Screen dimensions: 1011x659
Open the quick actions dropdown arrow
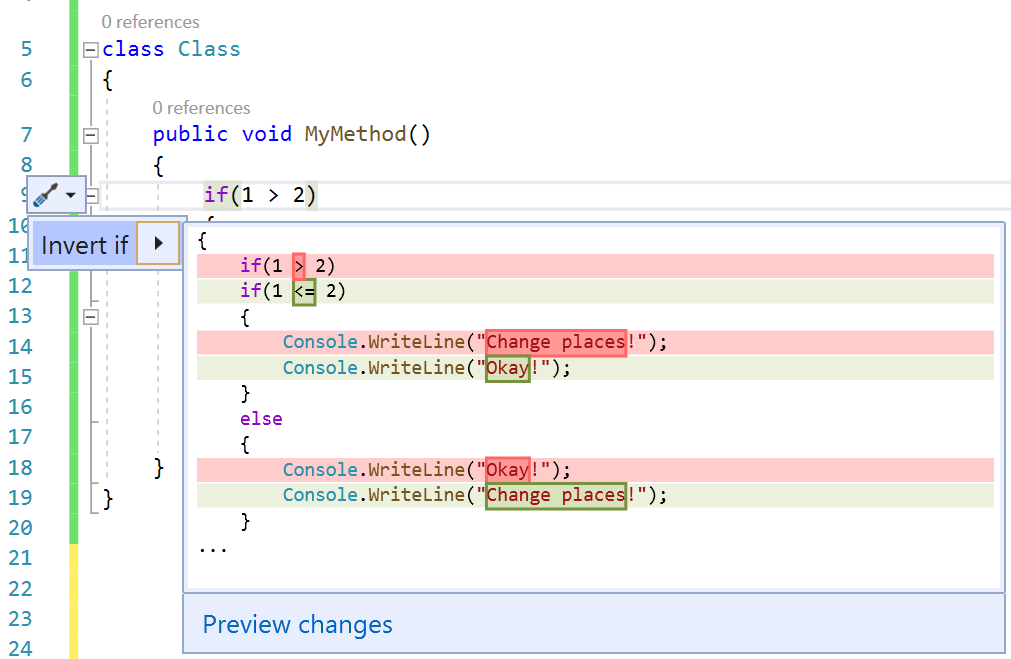(x=71, y=195)
